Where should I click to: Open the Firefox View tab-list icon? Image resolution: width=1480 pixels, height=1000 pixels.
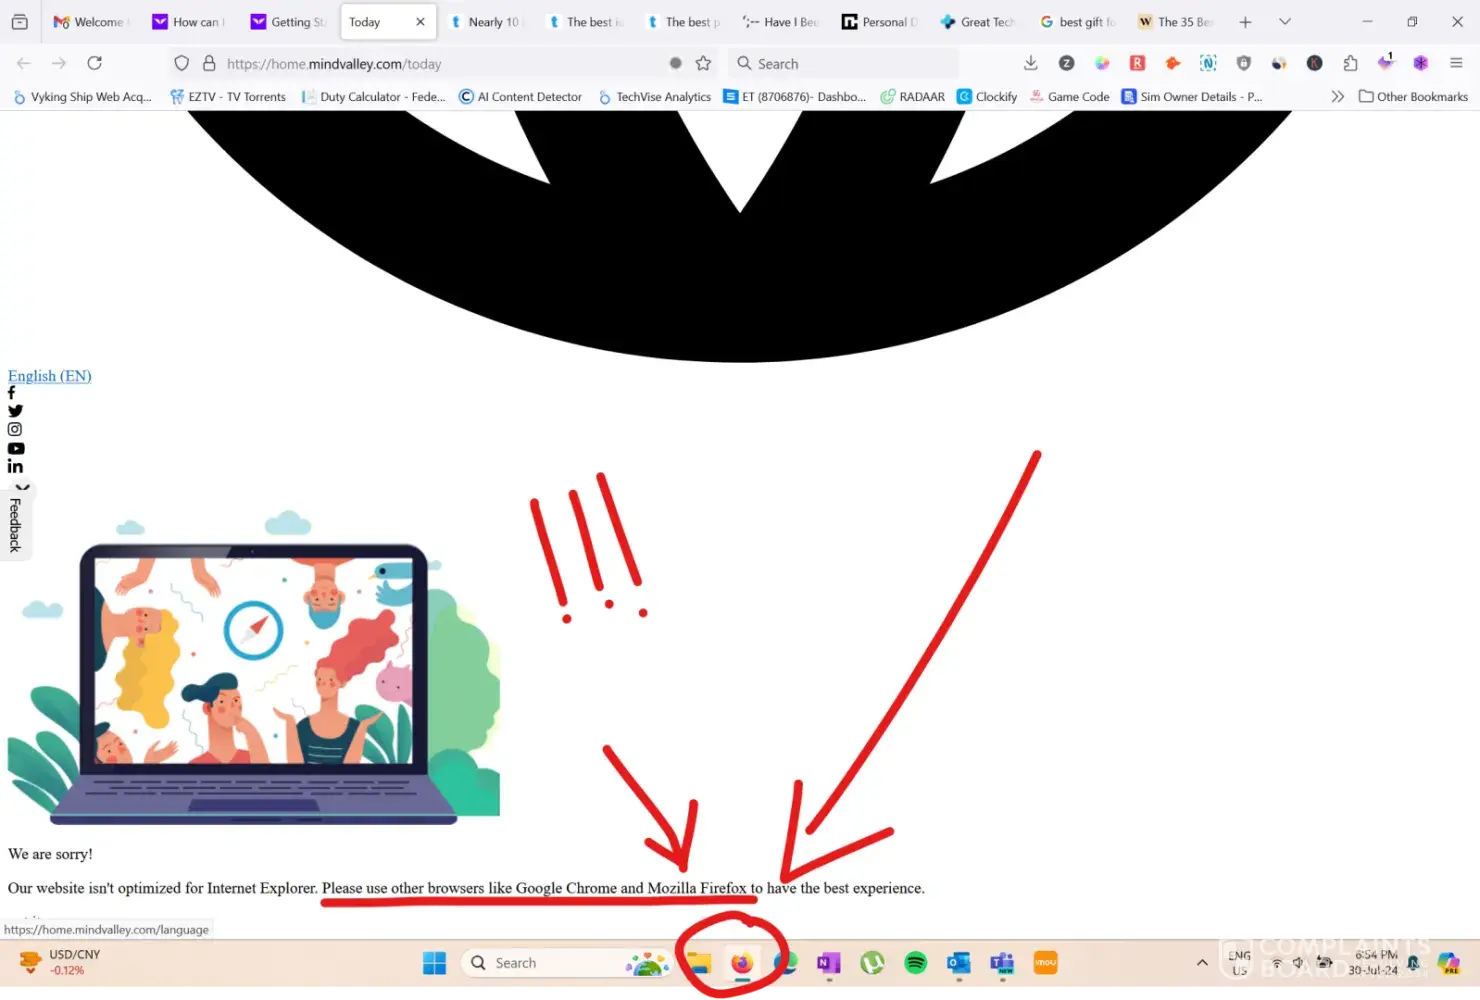click(x=19, y=22)
